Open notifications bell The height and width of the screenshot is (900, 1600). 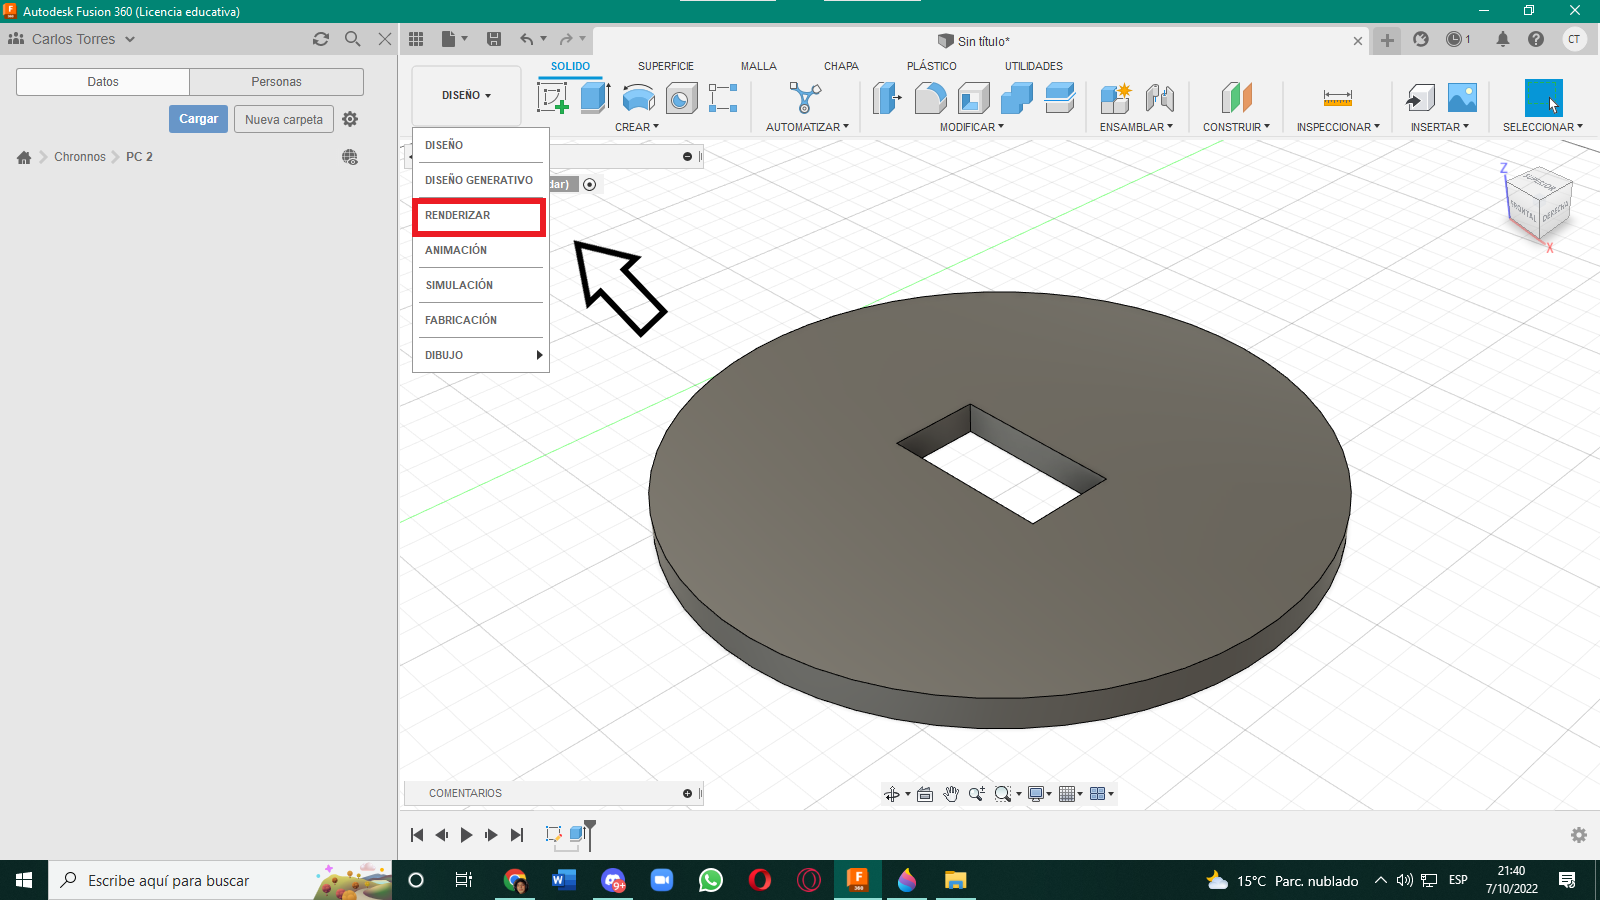click(x=1503, y=39)
